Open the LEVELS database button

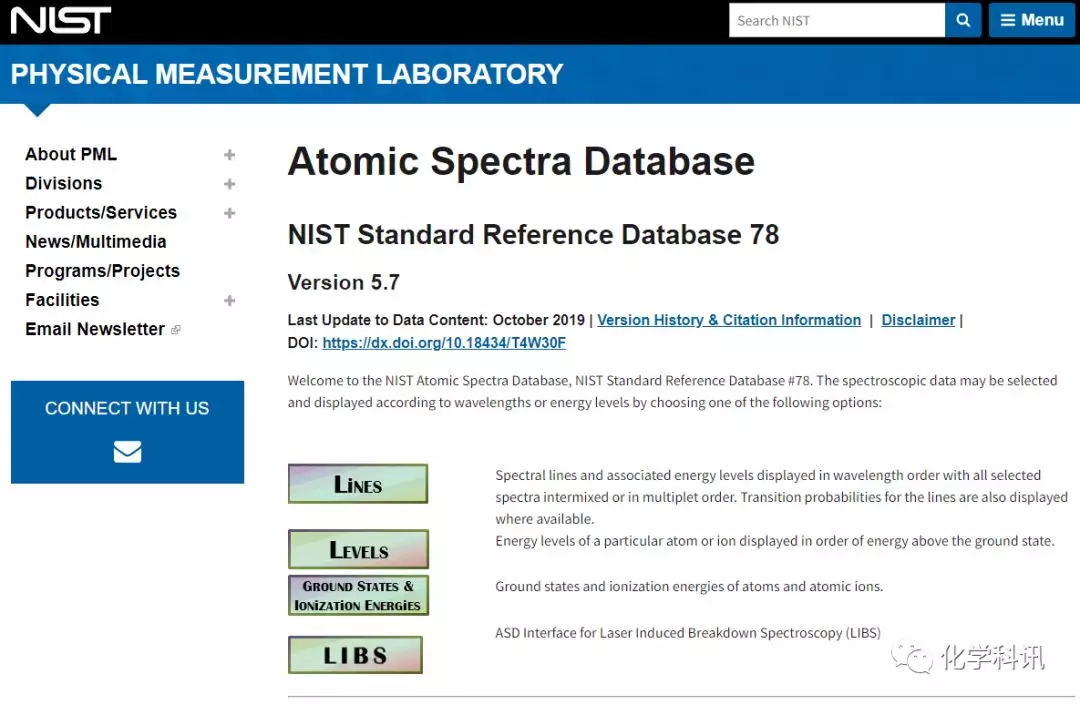tap(358, 550)
